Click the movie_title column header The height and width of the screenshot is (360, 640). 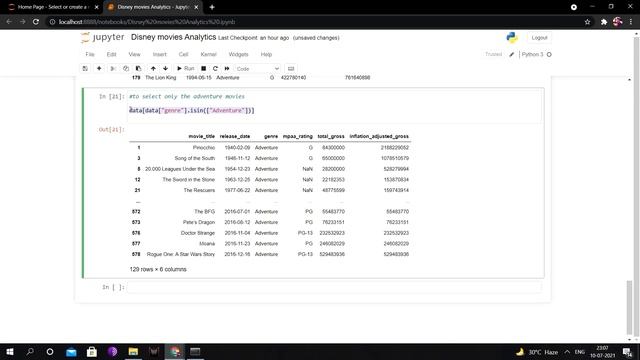(x=201, y=136)
